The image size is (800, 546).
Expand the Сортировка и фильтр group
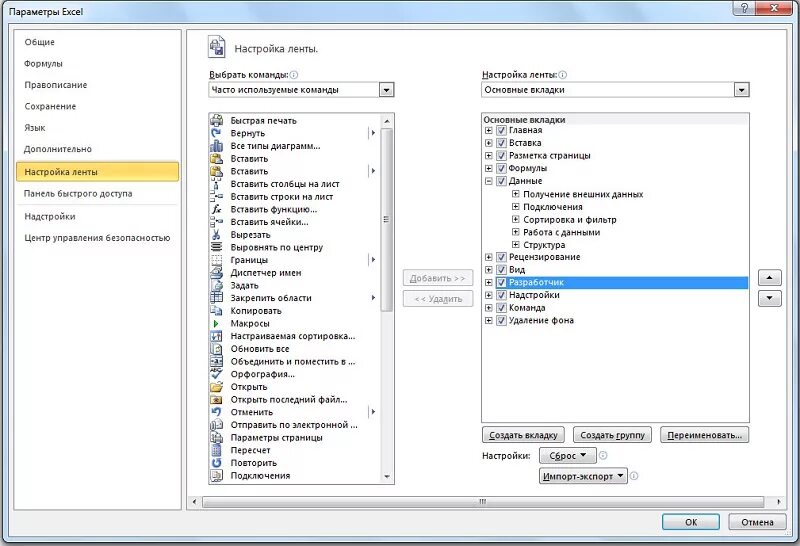(x=516, y=219)
